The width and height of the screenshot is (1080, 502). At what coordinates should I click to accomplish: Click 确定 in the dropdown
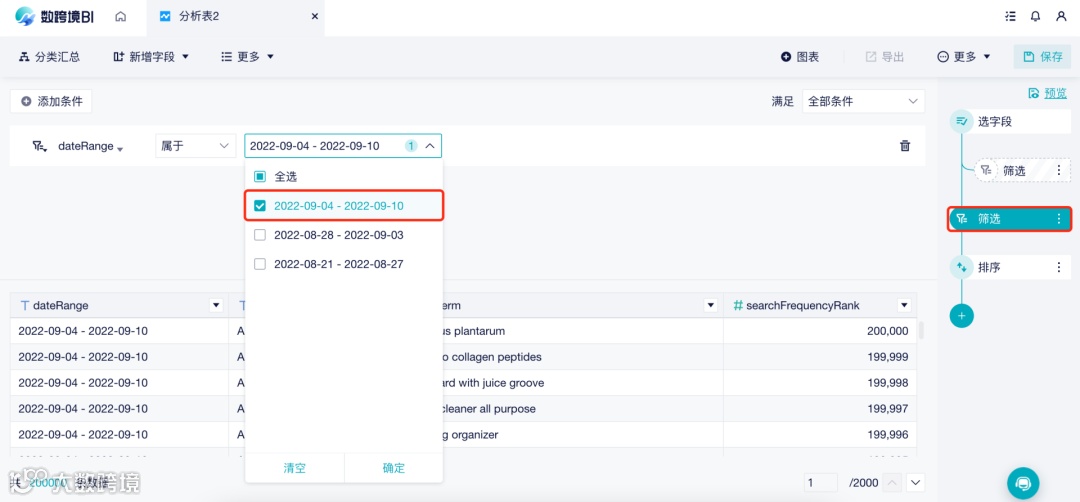394,468
